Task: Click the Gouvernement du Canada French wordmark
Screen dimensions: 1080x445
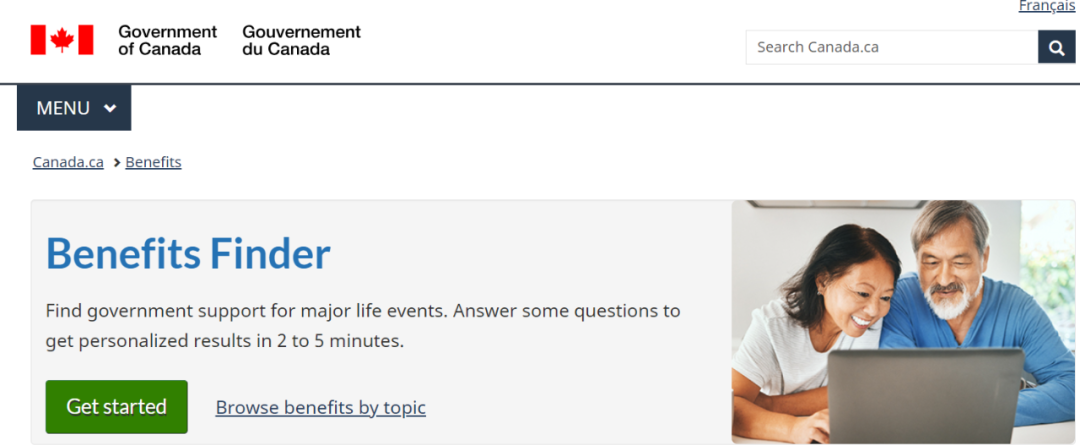Action: pyautogui.click(x=302, y=41)
